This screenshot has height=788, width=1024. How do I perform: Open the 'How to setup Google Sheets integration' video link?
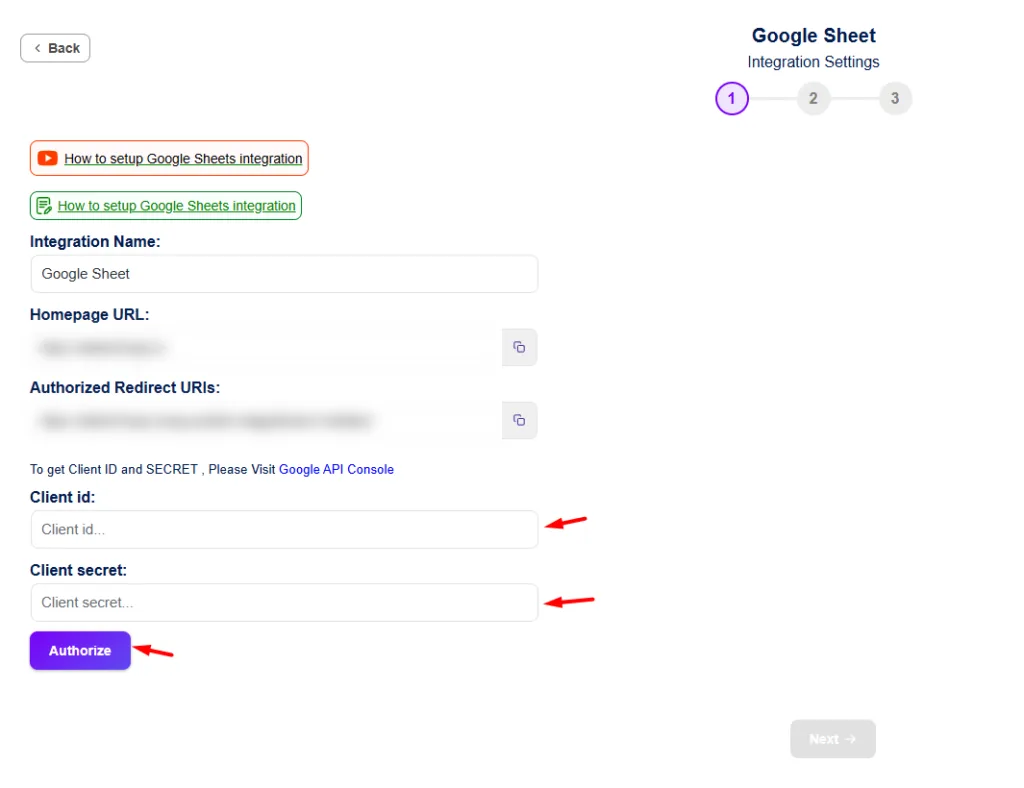[x=181, y=158]
